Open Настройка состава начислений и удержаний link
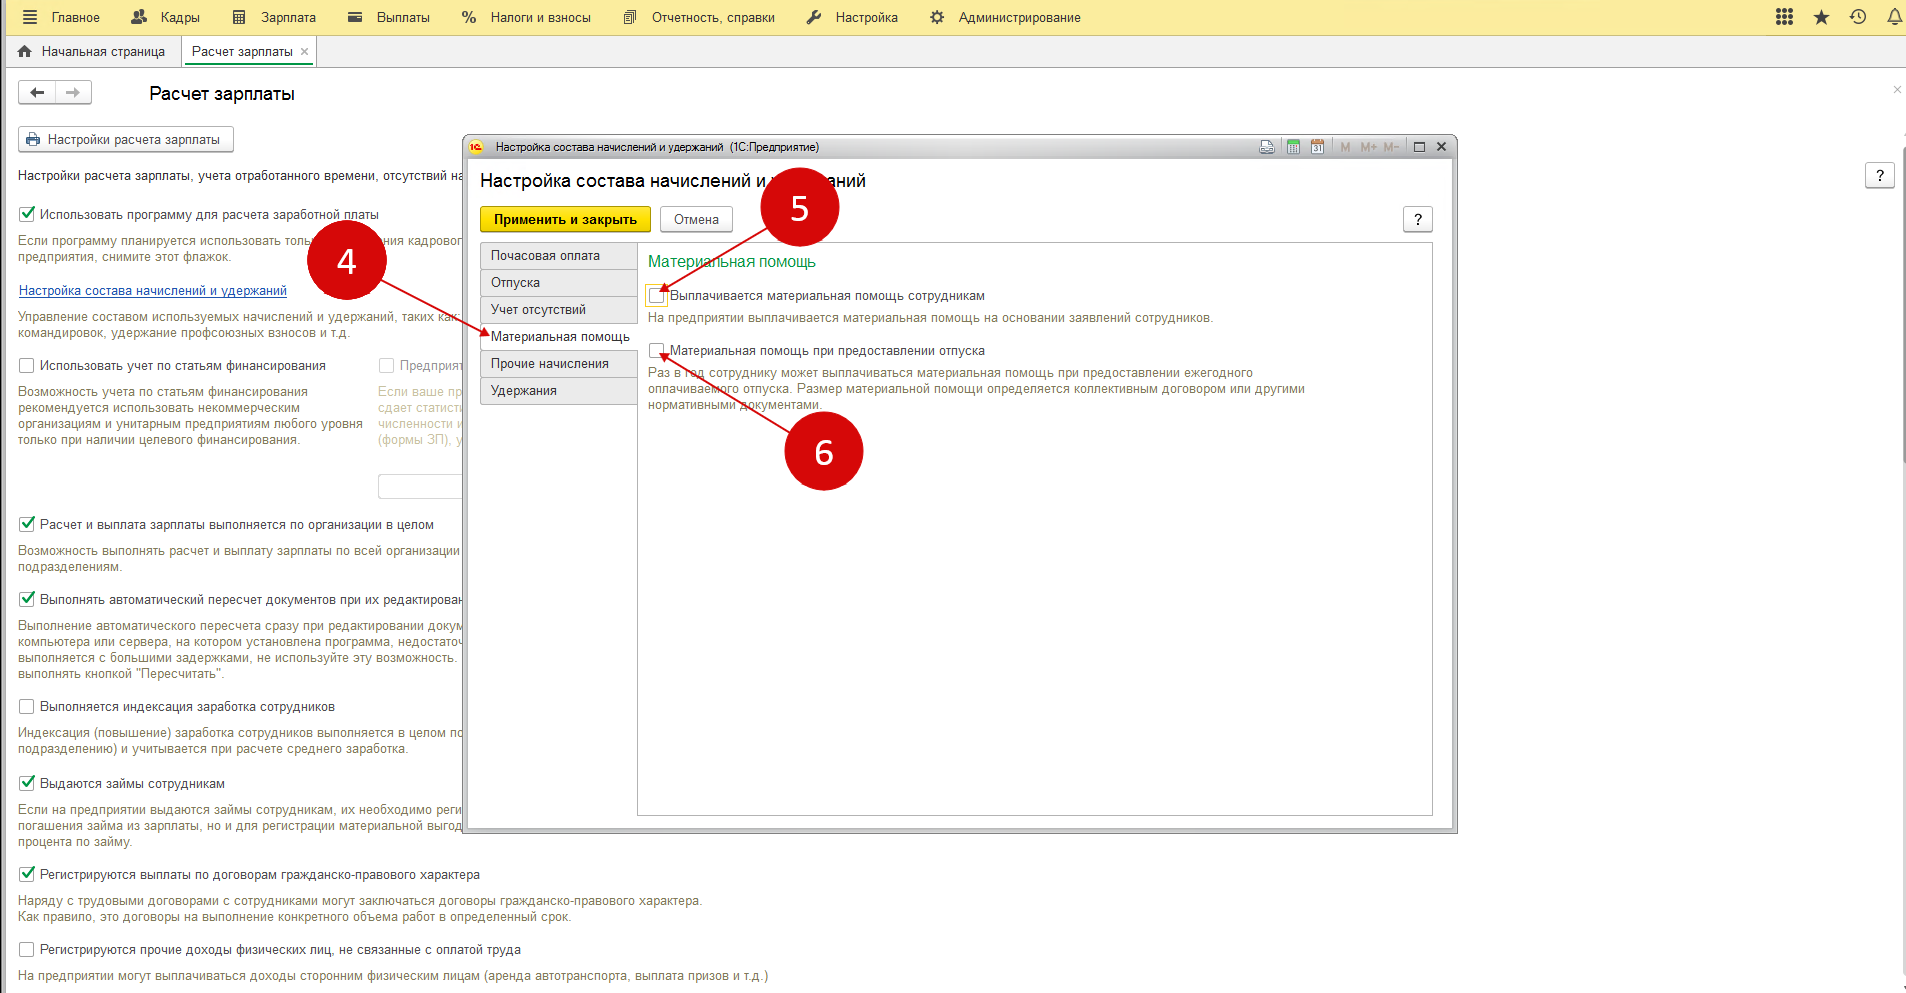Screen dimensions: 1906x993 (x=153, y=291)
